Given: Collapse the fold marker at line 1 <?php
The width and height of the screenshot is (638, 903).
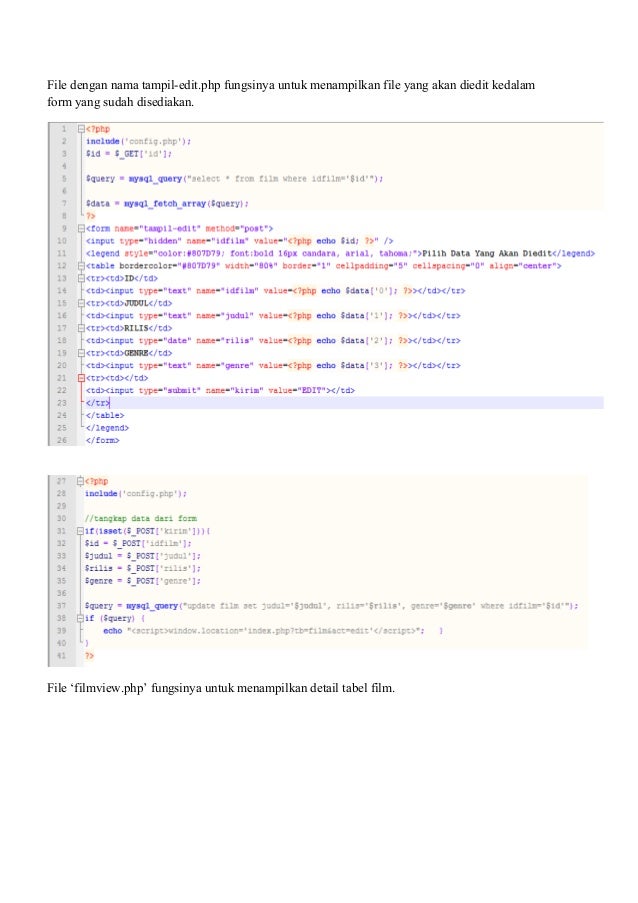Looking at the screenshot, I should pos(81,129).
